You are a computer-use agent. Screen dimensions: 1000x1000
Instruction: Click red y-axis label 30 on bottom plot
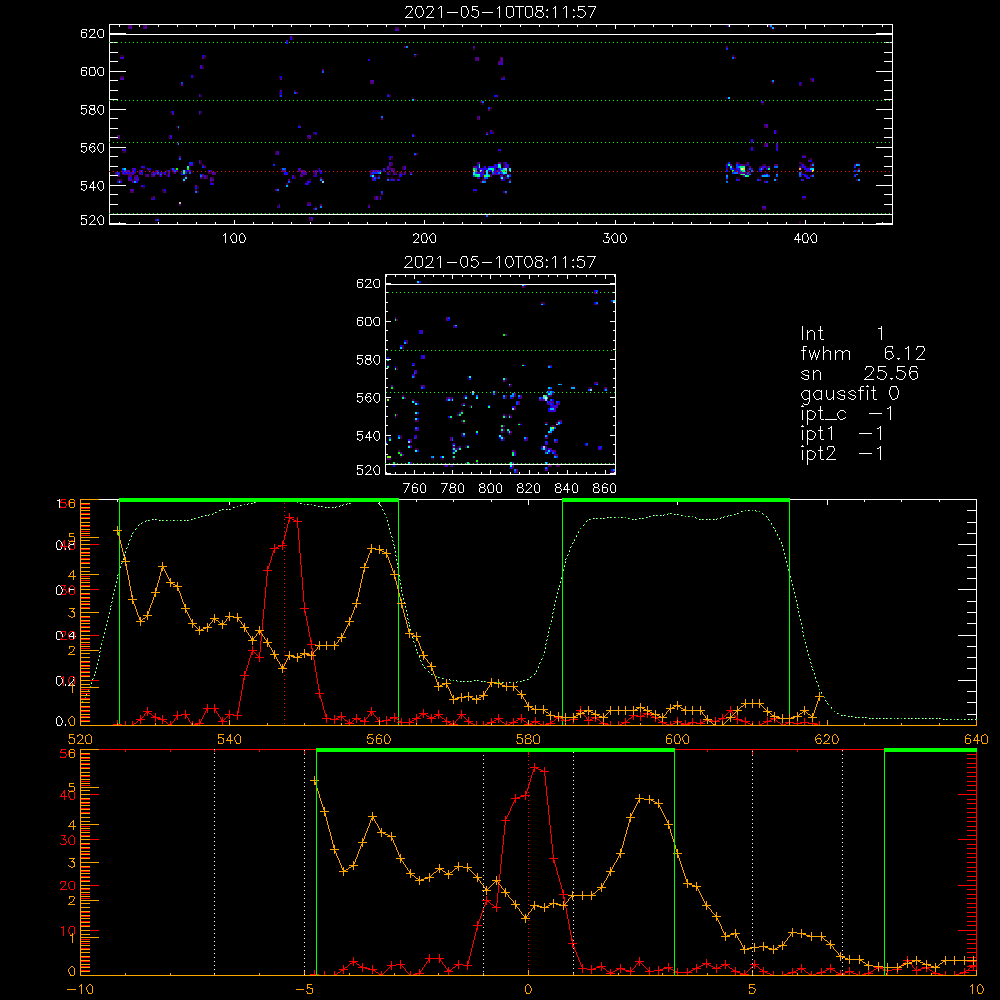[x=68, y=841]
